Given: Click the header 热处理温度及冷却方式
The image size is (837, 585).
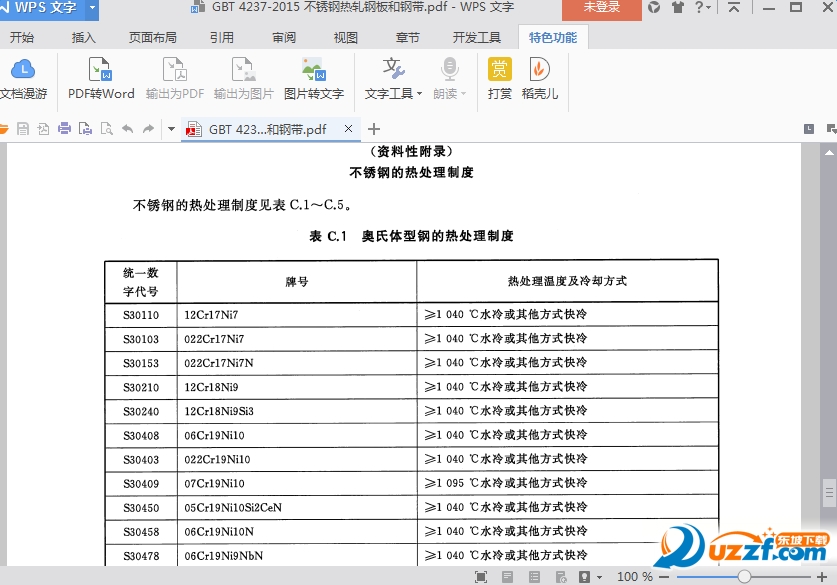Looking at the screenshot, I should click(x=567, y=281).
